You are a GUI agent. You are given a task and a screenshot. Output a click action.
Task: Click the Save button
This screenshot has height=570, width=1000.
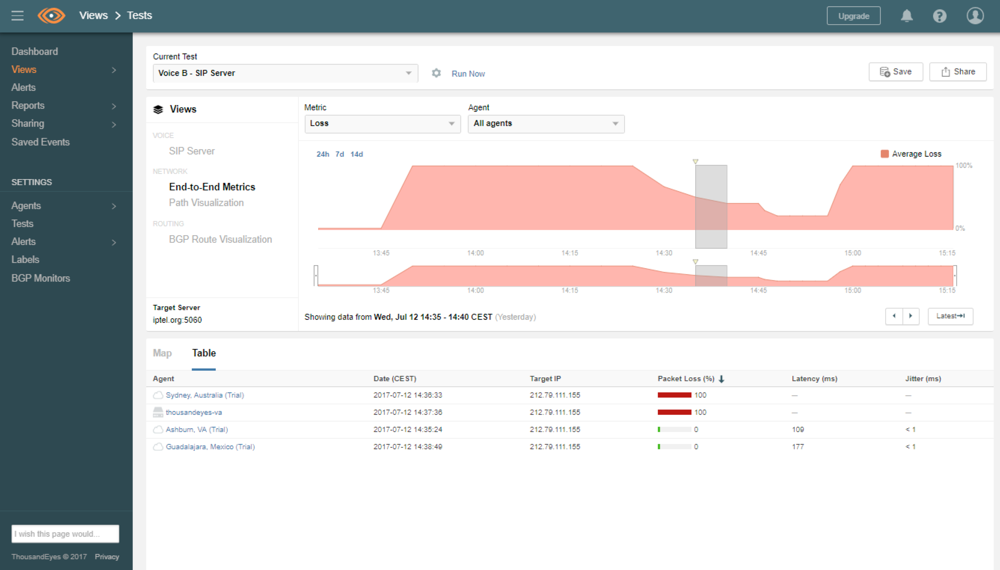click(895, 72)
